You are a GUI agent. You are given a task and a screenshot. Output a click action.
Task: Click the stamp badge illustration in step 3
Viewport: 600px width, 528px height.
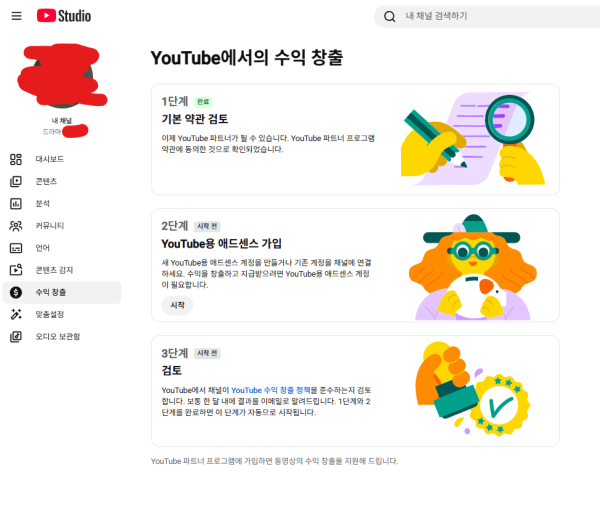[x=473, y=388]
